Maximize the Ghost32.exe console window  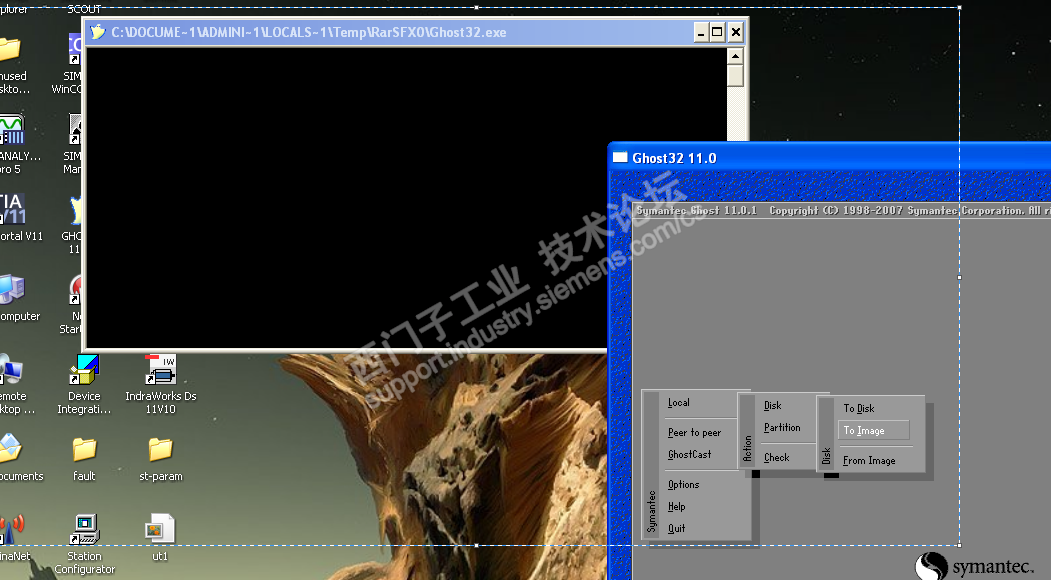tap(717, 32)
